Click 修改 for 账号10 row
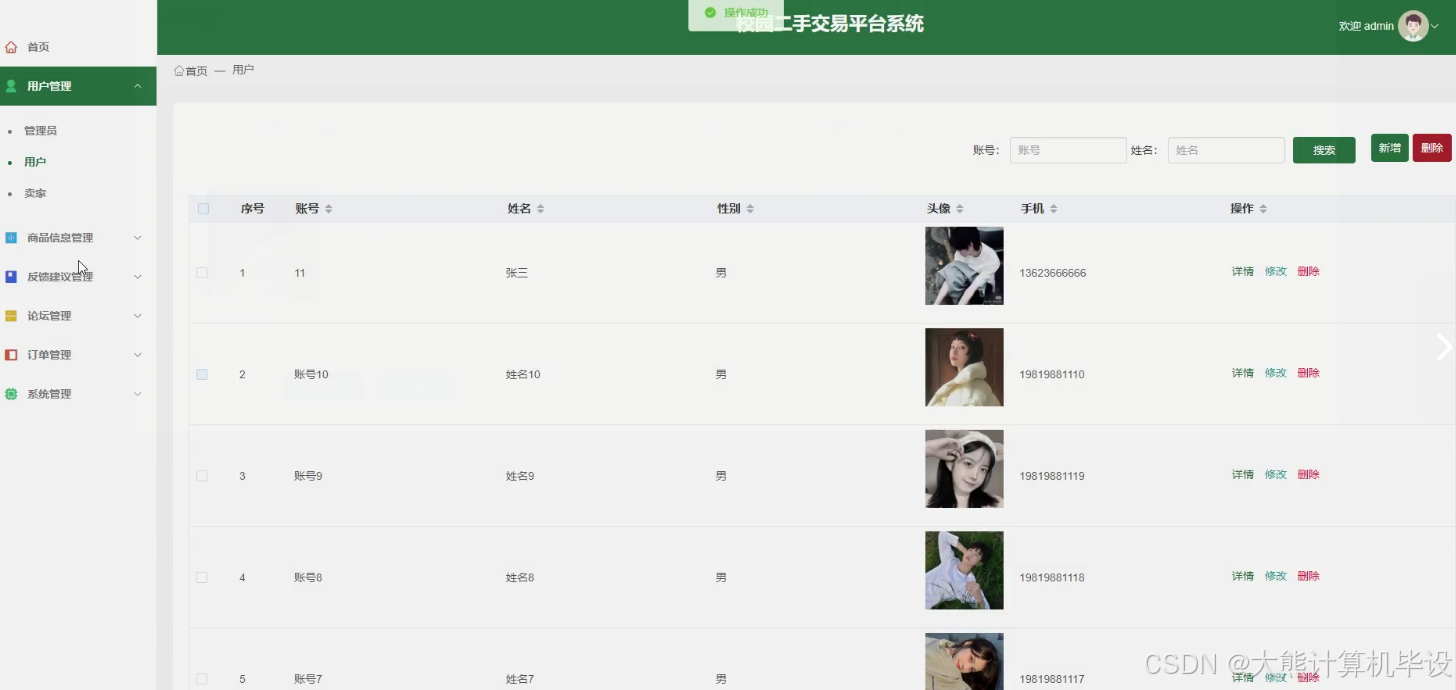This screenshot has width=1456, height=690. [x=1276, y=373]
